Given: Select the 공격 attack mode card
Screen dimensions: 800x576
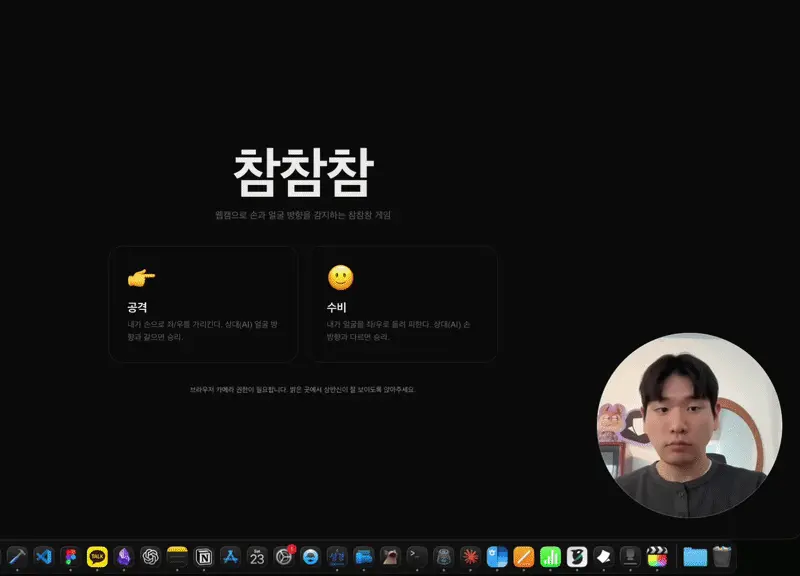Looking at the screenshot, I should [203, 304].
